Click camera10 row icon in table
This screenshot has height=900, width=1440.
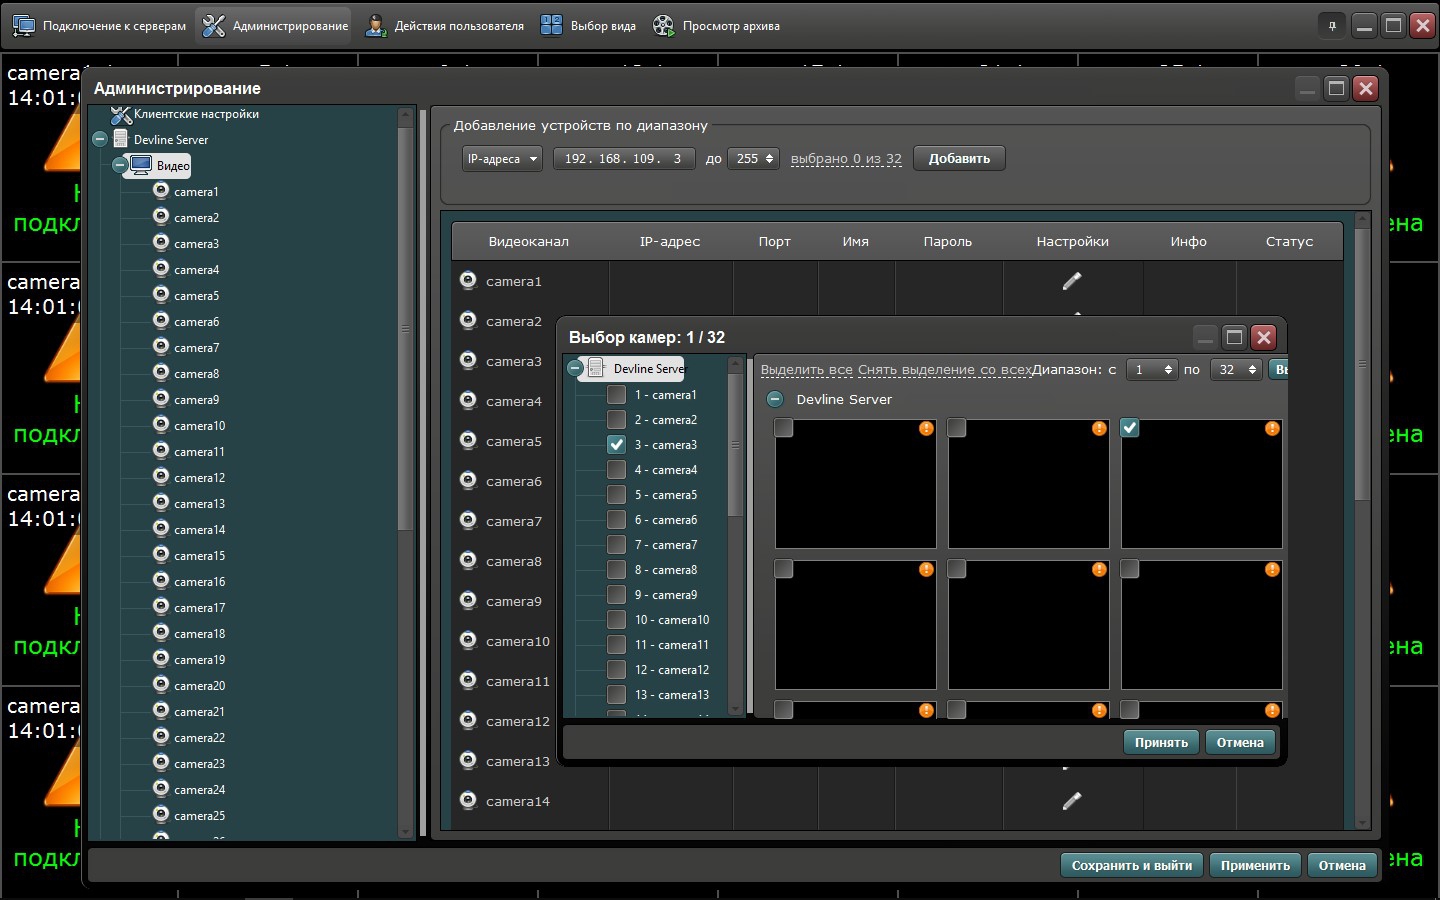click(468, 640)
